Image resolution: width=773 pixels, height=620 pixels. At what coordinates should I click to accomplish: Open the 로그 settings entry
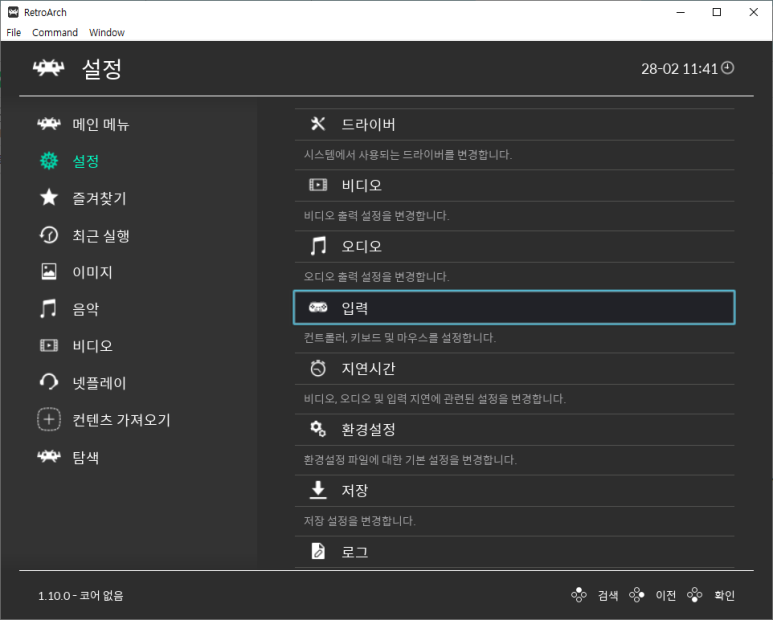pos(514,551)
